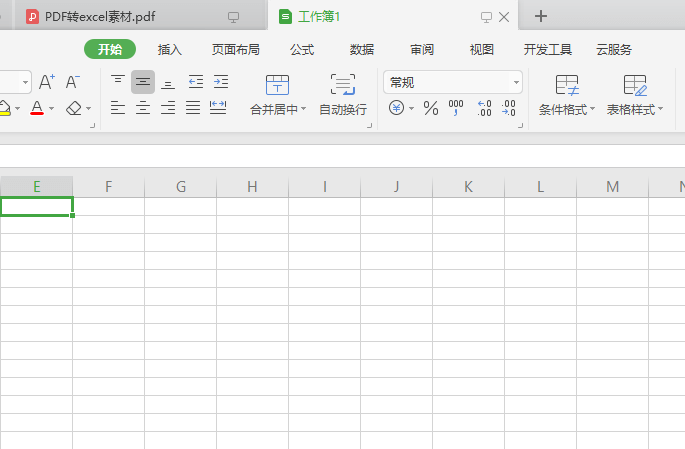Apply the red font color
The image size is (685, 449).
point(37,108)
